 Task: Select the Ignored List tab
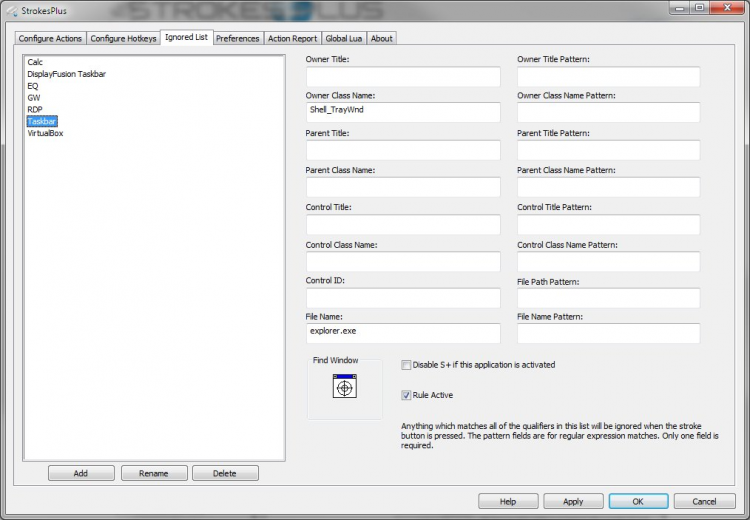tap(187, 37)
